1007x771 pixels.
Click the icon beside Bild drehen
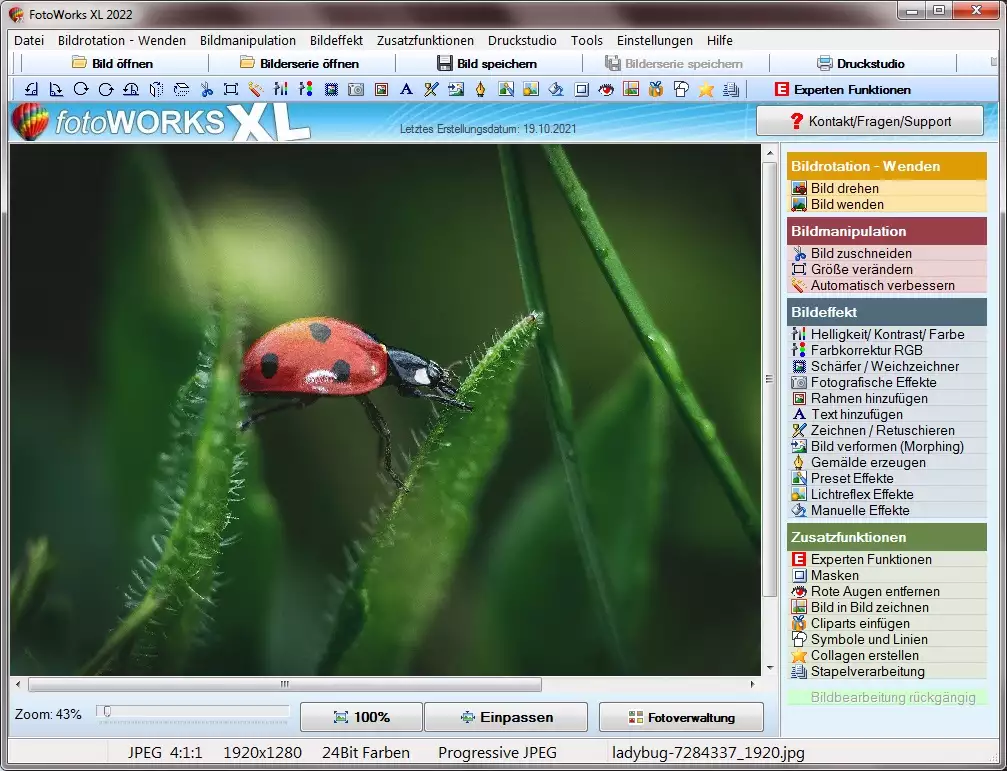[x=799, y=188]
